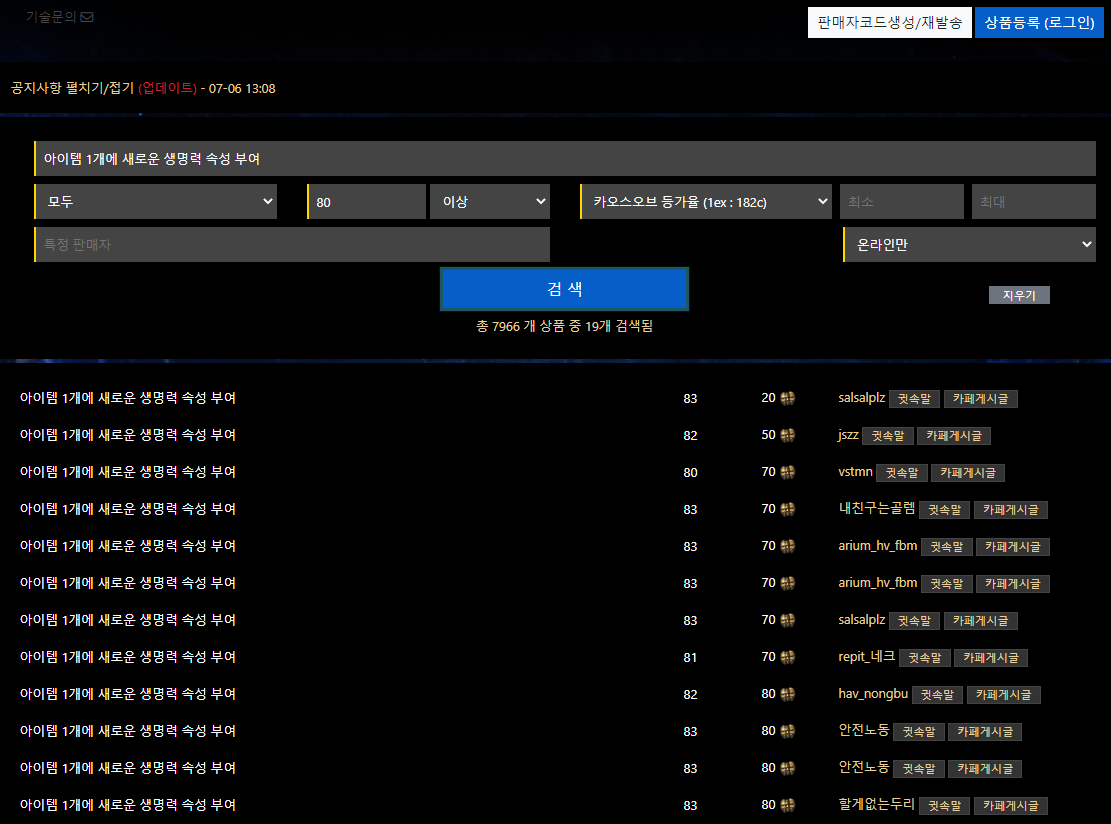Expand the 카오스오브 등가율 currency dropdown
1111x824 pixels.
click(705, 202)
